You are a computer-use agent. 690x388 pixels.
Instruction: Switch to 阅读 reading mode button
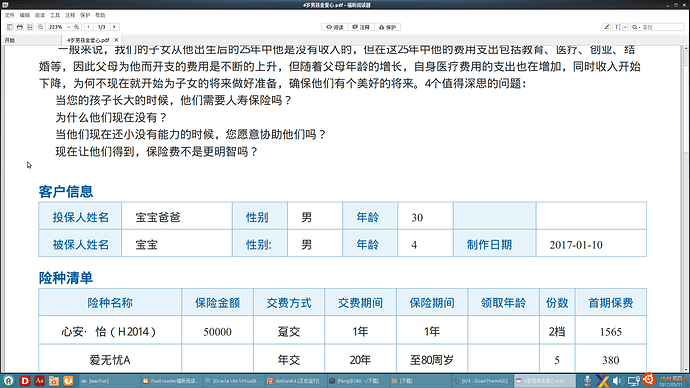pyautogui.click(x=334, y=27)
